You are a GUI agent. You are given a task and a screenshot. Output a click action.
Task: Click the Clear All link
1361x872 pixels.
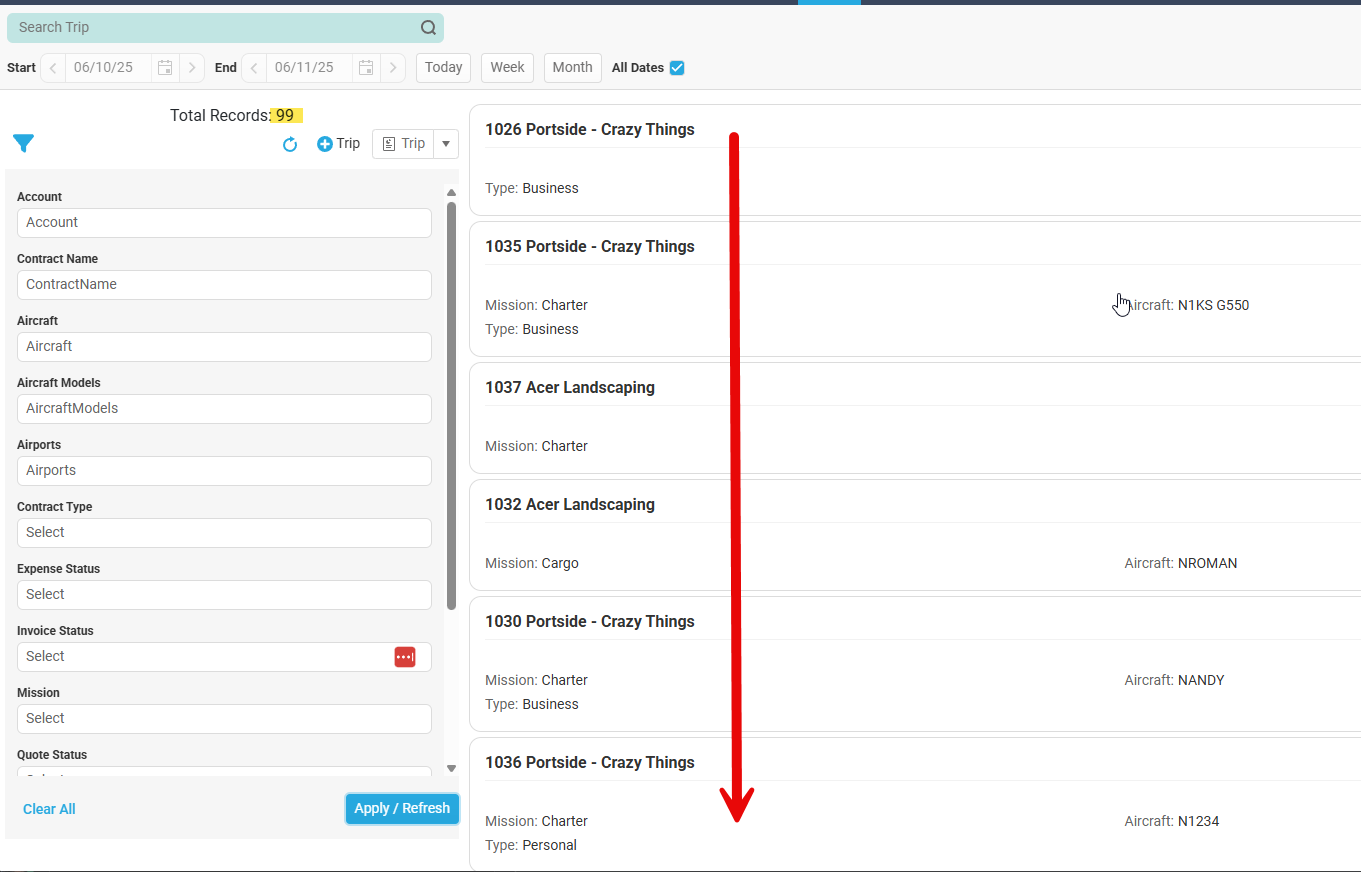point(49,809)
